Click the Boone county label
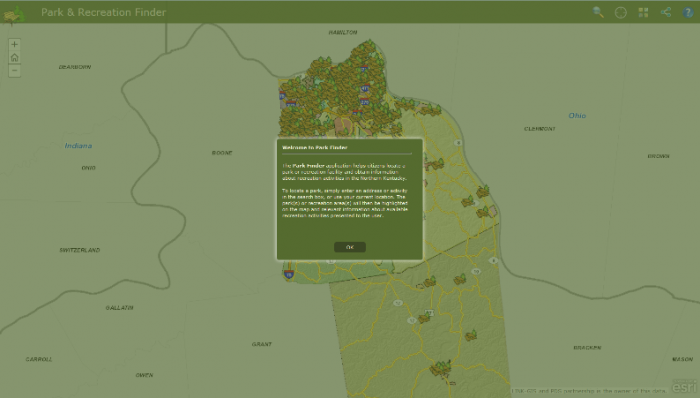 [x=222, y=153]
